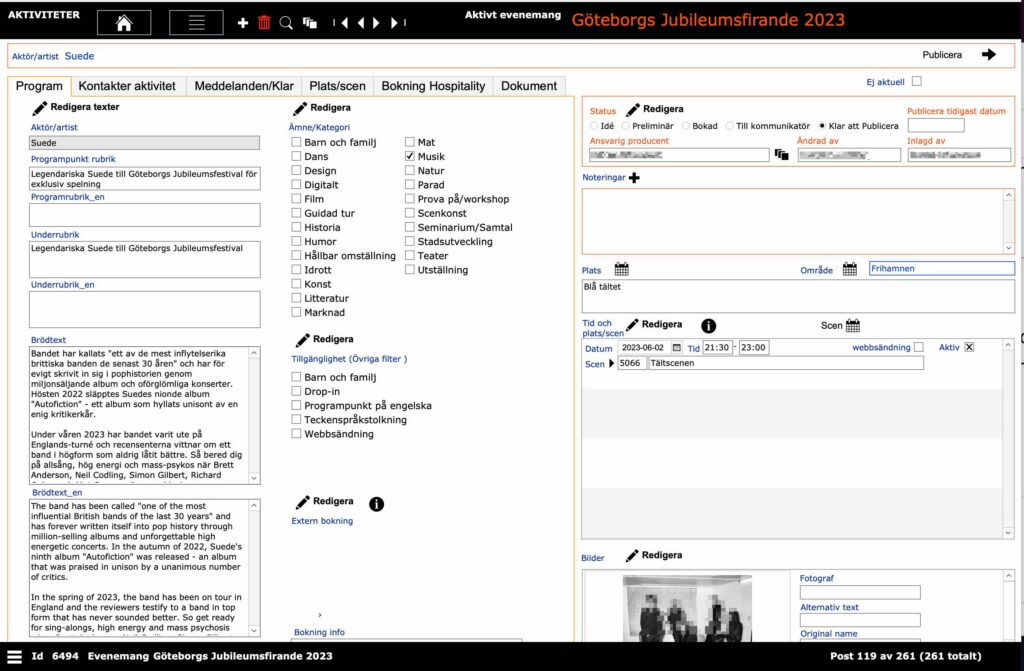Toggle the webbsändning checkbox in schedule row
Viewport: 1024px width, 671px height.
coord(919,347)
